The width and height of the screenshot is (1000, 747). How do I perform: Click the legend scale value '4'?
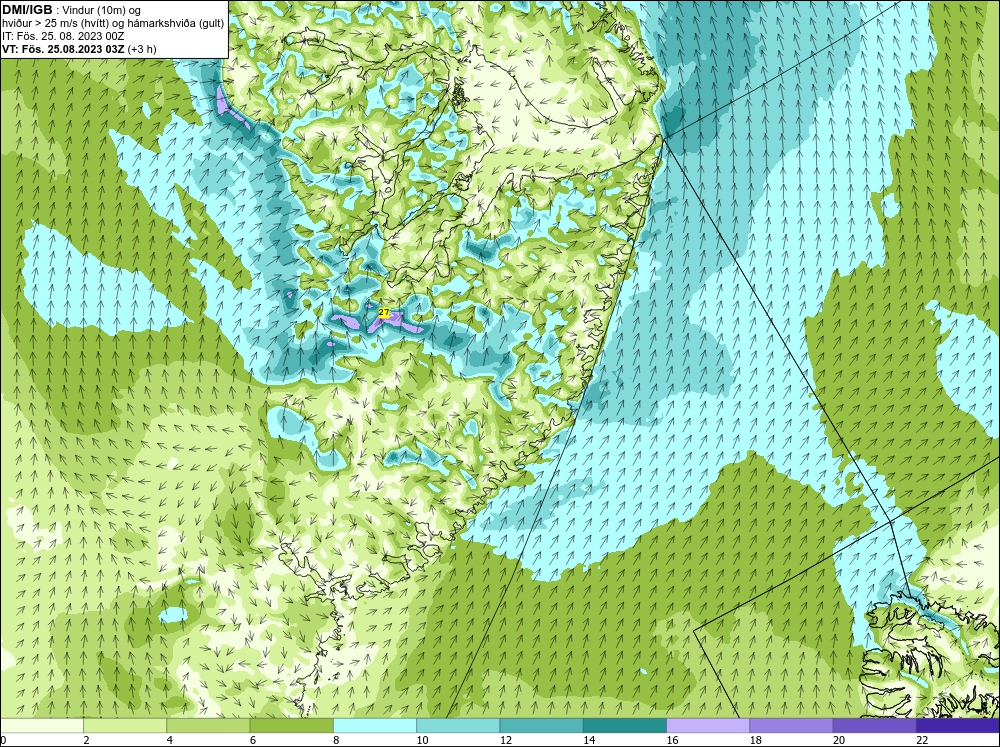(x=170, y=740)
